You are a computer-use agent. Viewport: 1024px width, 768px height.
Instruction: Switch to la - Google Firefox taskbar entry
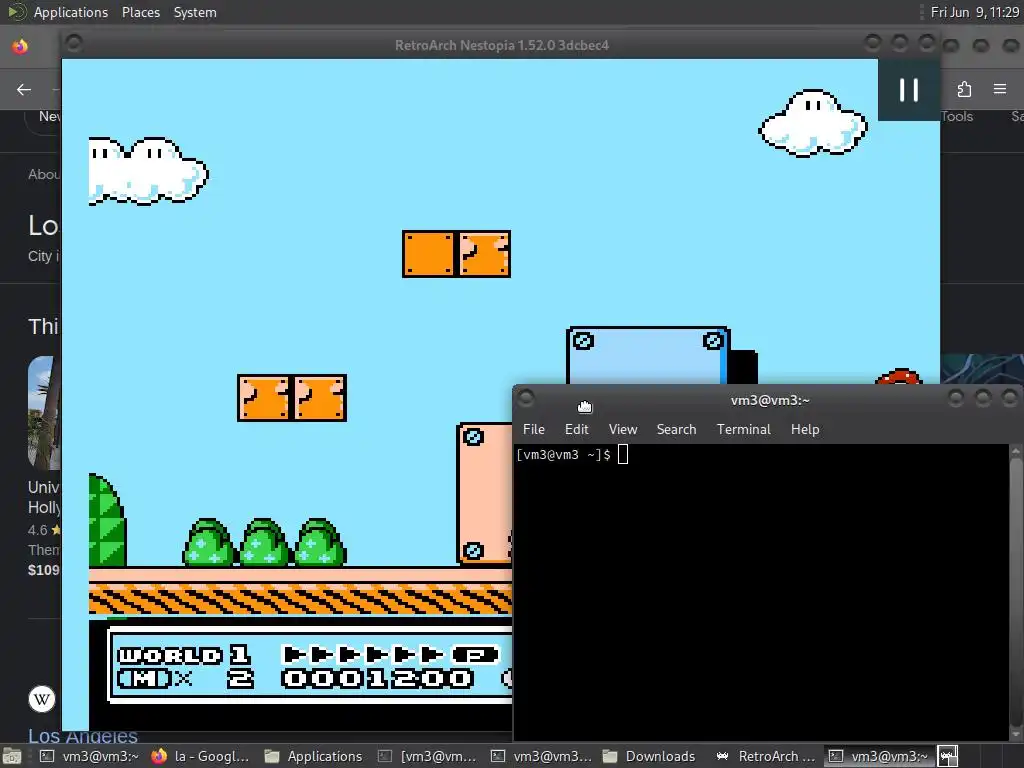(x=200, y=756)
